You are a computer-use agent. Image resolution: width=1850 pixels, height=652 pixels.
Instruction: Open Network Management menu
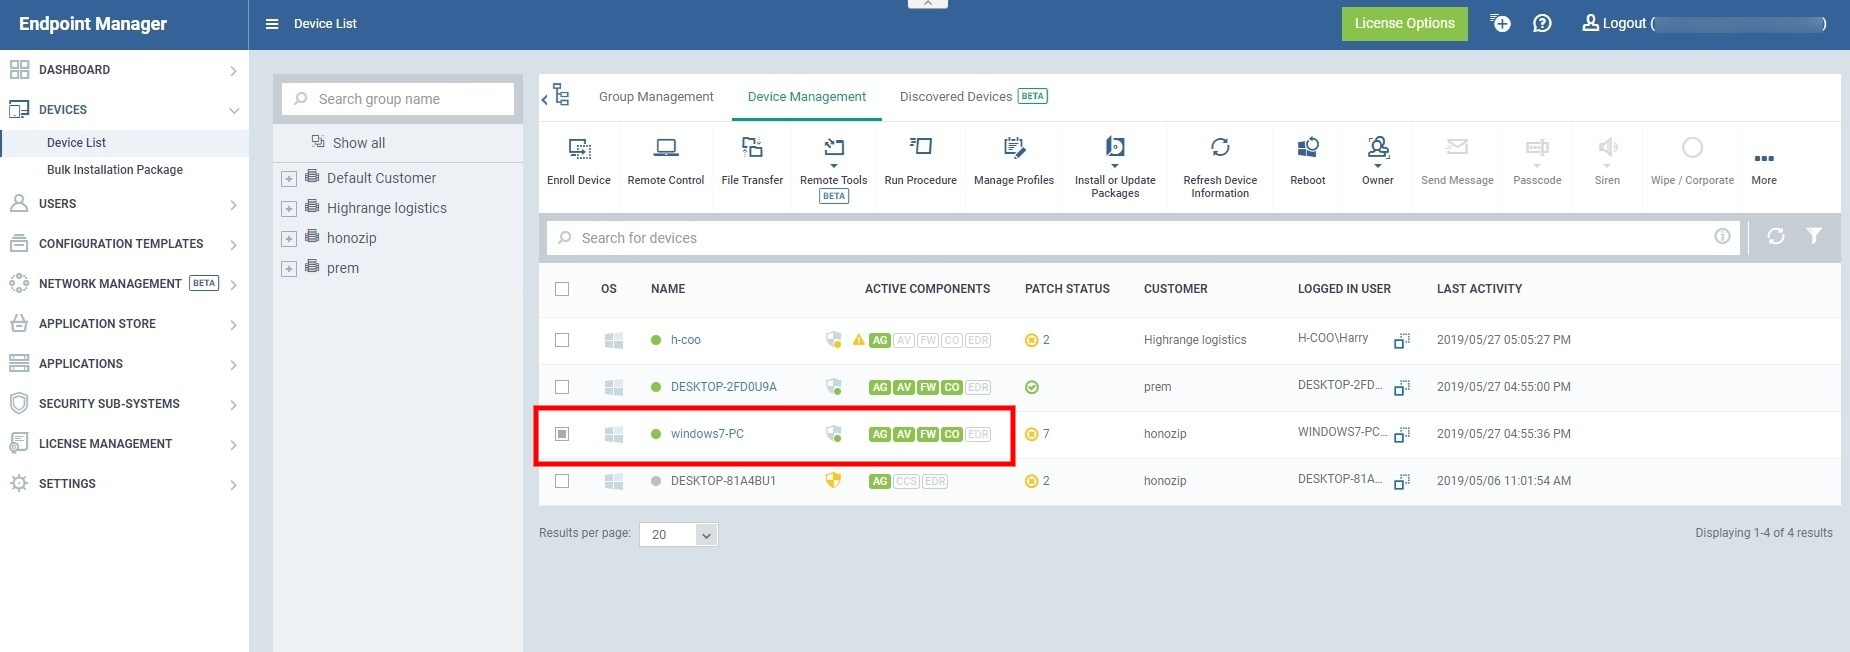pyautogui.click(x=124, y=284)
